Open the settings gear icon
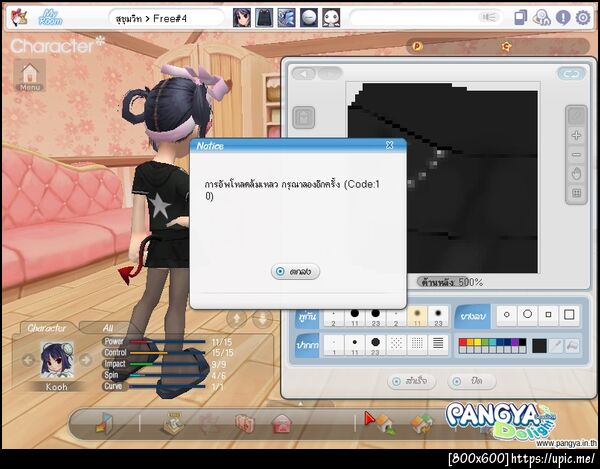Image resolution: width=600 pixels, height=469 pixels. pyautogui.click(x=583, y=18)
